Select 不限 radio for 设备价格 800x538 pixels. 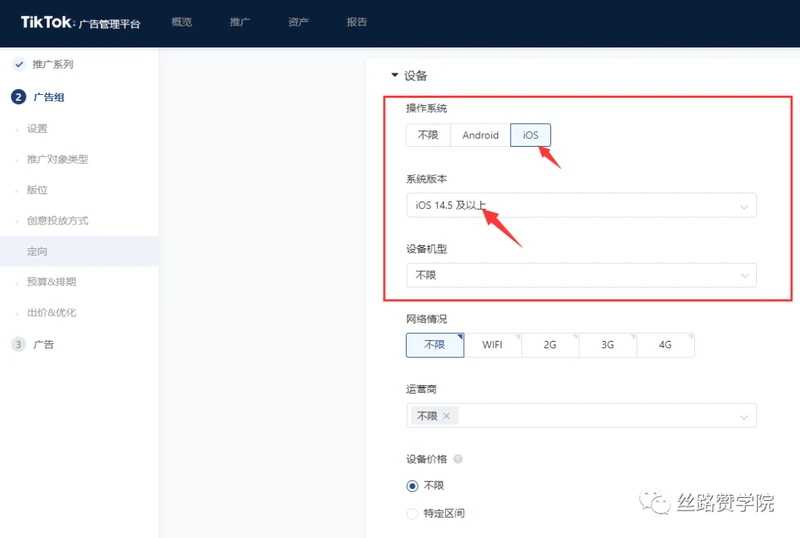click(x=412, y=486)
